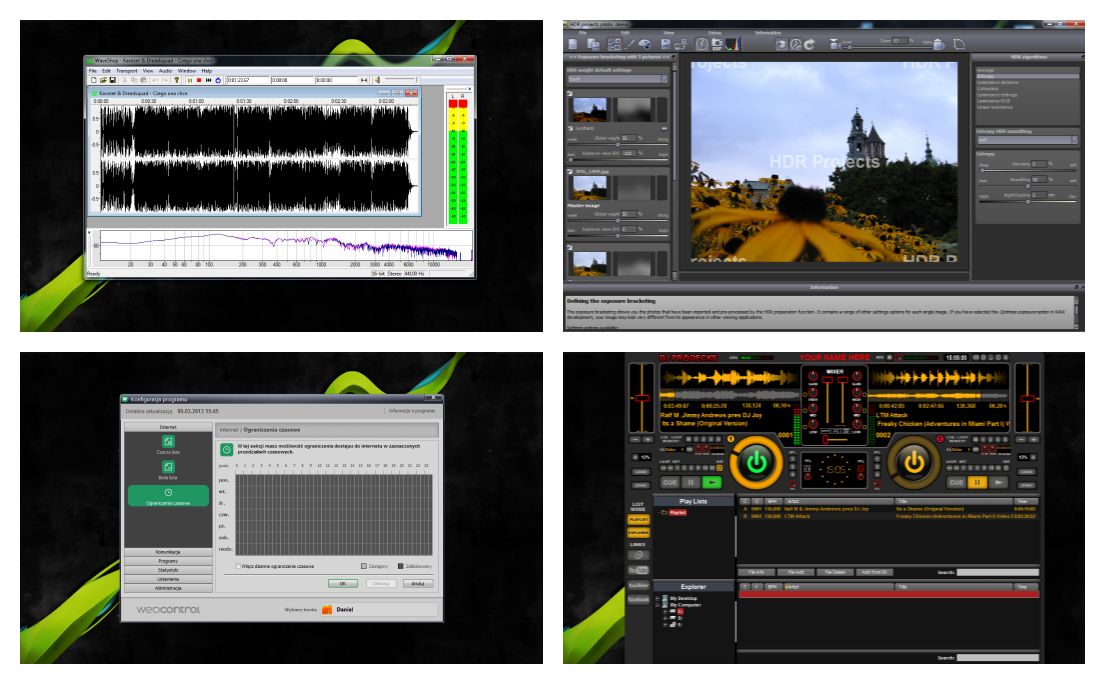Open the Help menu in WaveShop
Screen dimensions: 1105x684
(x=206, y=71)
